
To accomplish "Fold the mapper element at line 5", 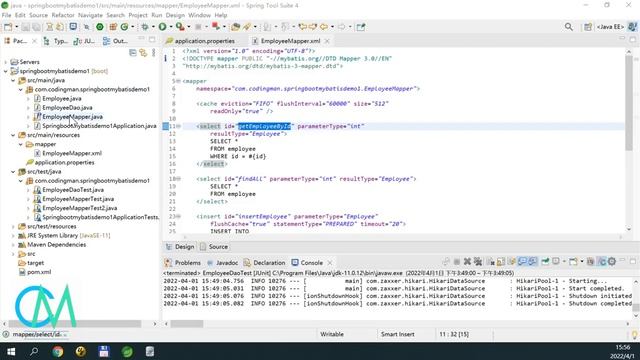I will [x=178, y=81].
